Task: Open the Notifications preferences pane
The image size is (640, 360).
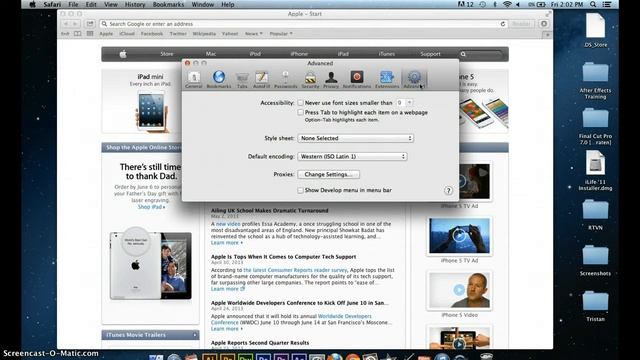Action: 357,80
